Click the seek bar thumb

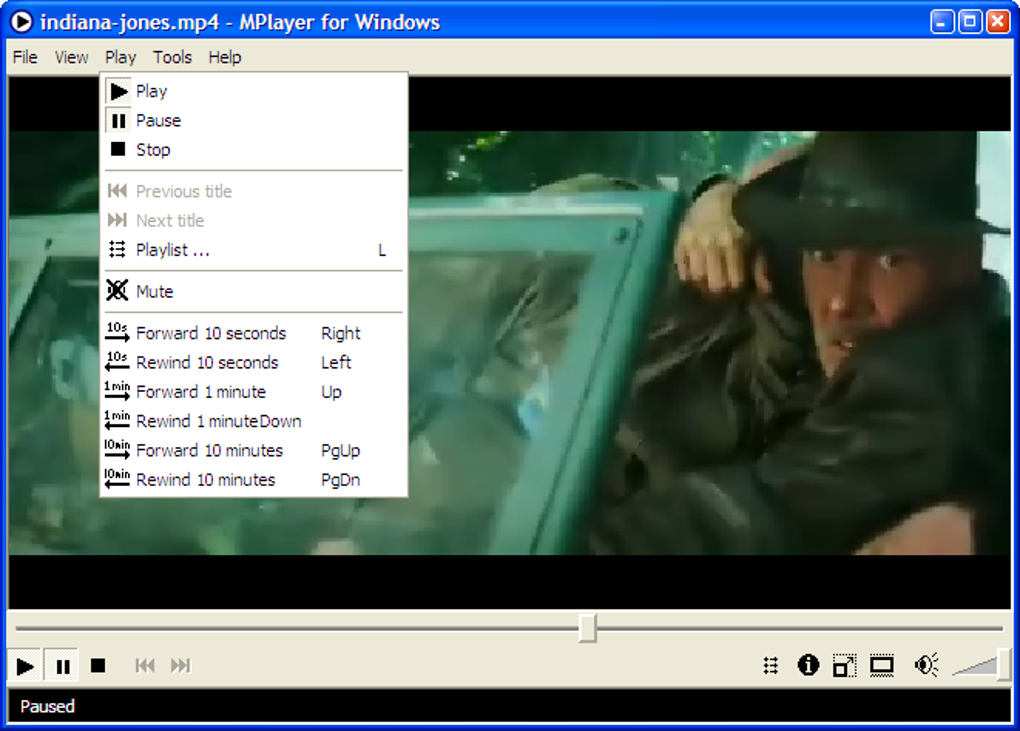click(x=587, y=628)
